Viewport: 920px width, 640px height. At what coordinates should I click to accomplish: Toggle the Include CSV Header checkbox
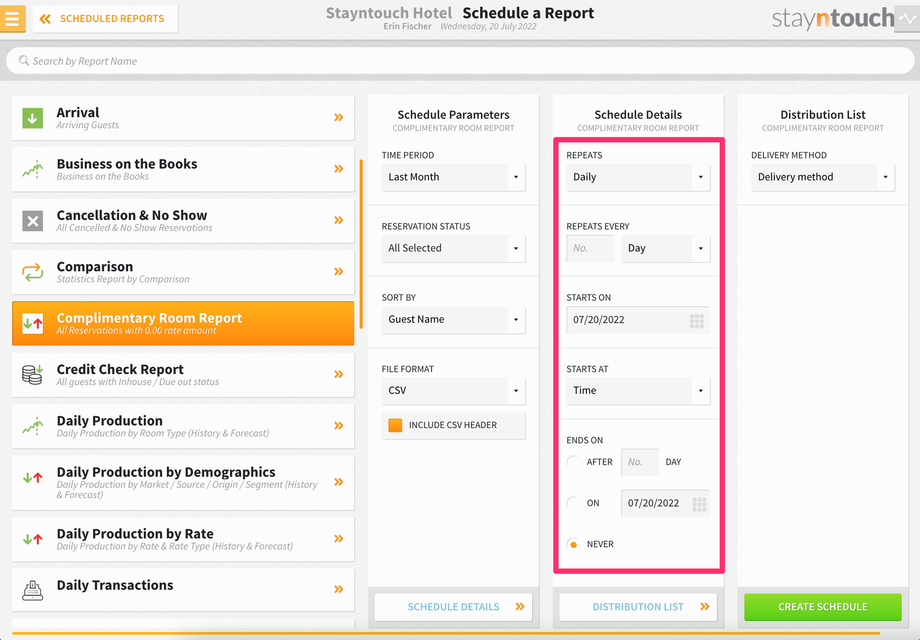(x=395, y=425)
